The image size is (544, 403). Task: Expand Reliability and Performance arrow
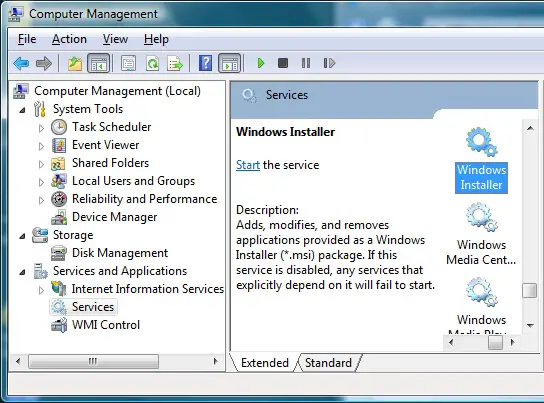pyautogui.click(x=41, y=200)
